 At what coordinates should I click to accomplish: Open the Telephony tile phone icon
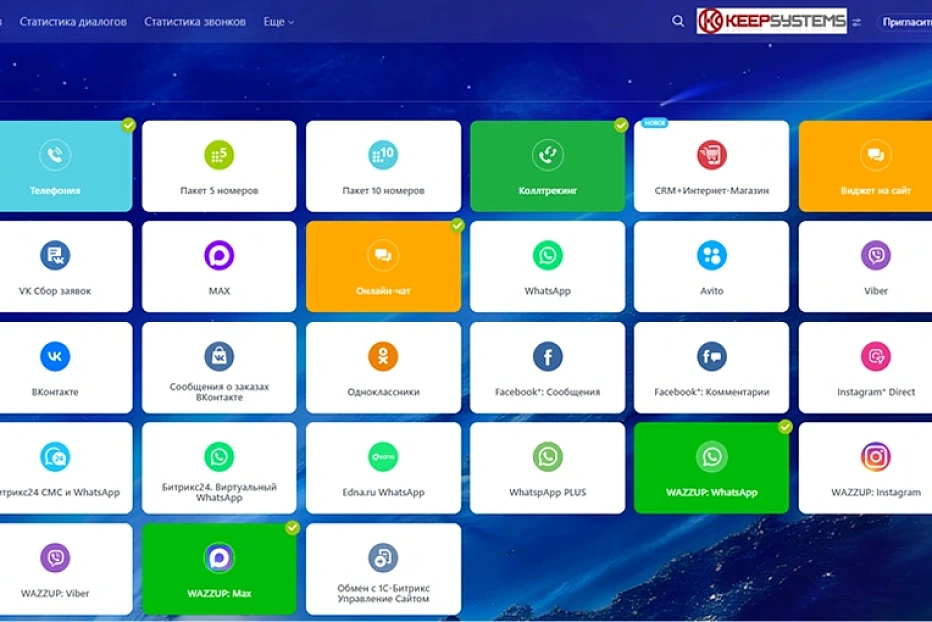tap(55, 155)
